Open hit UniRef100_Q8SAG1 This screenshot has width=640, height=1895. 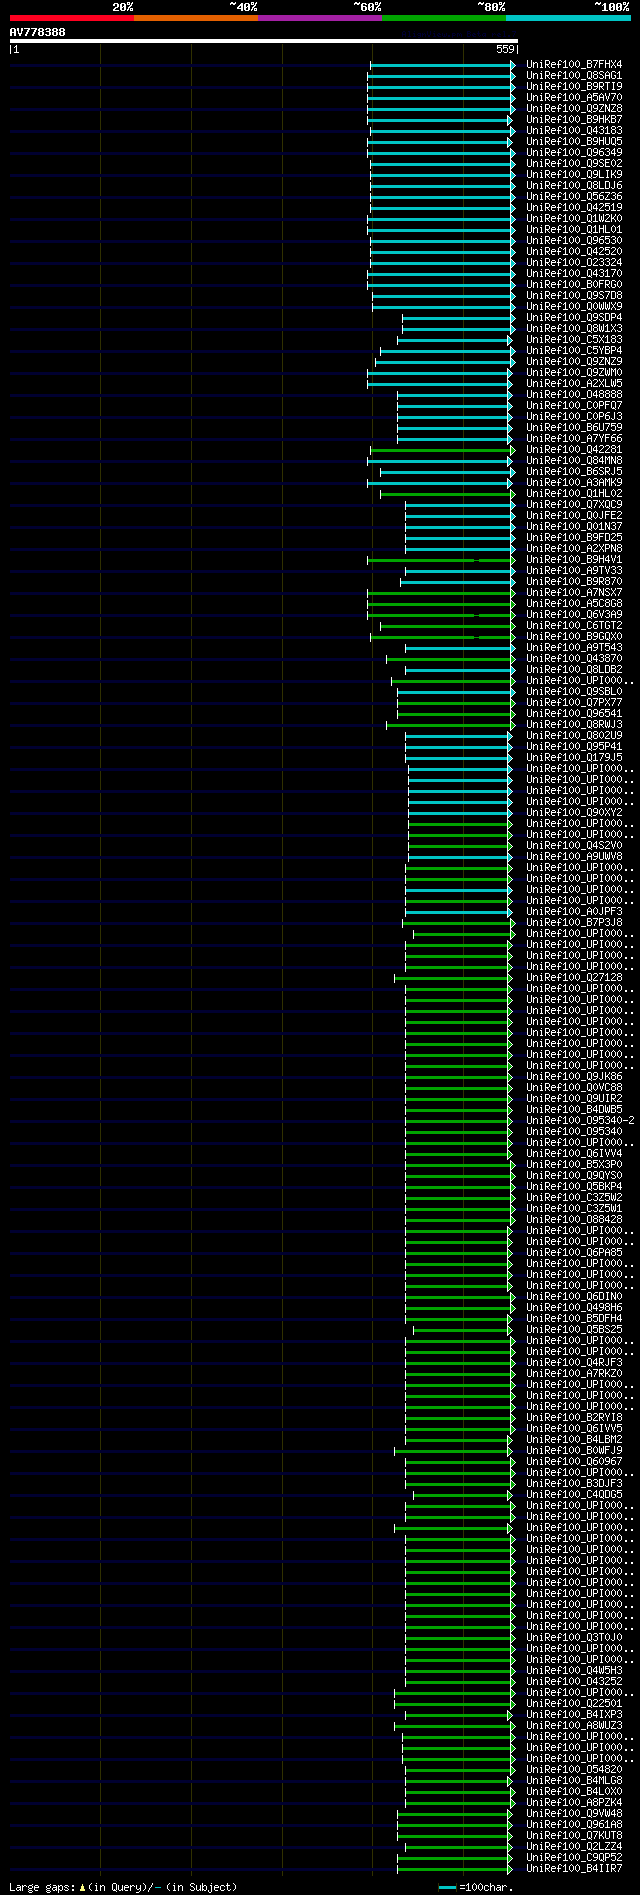[574, 76]
